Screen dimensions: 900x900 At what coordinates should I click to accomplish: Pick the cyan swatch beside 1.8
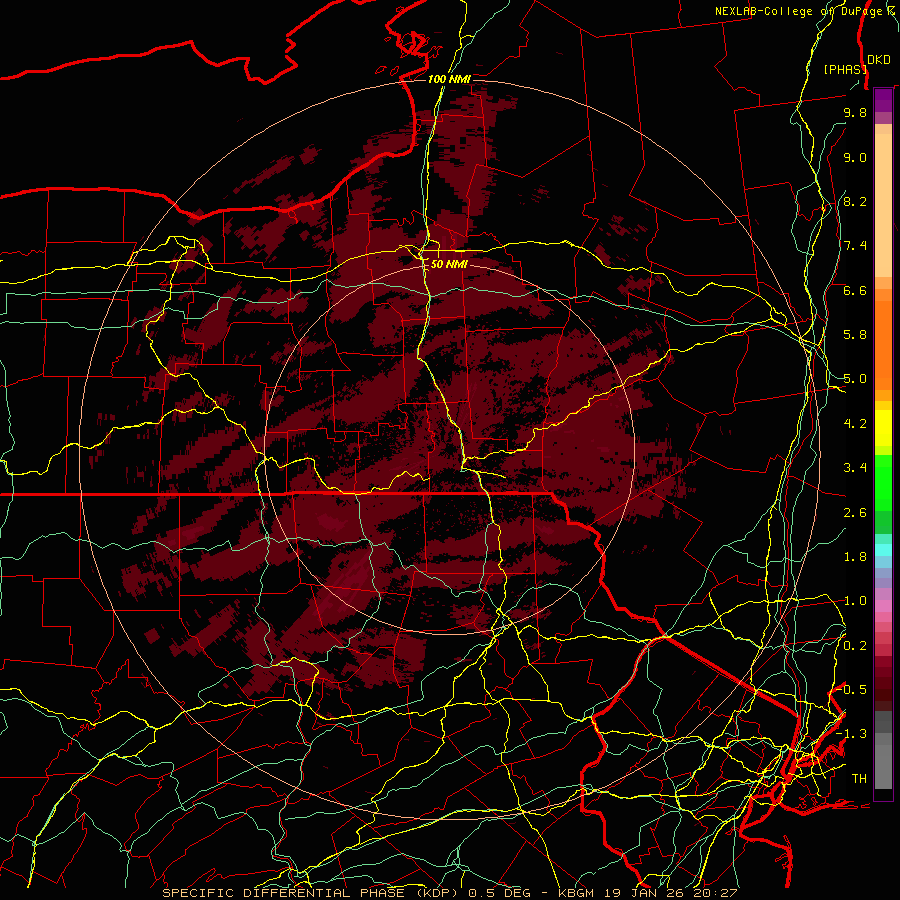pos(883,550)
